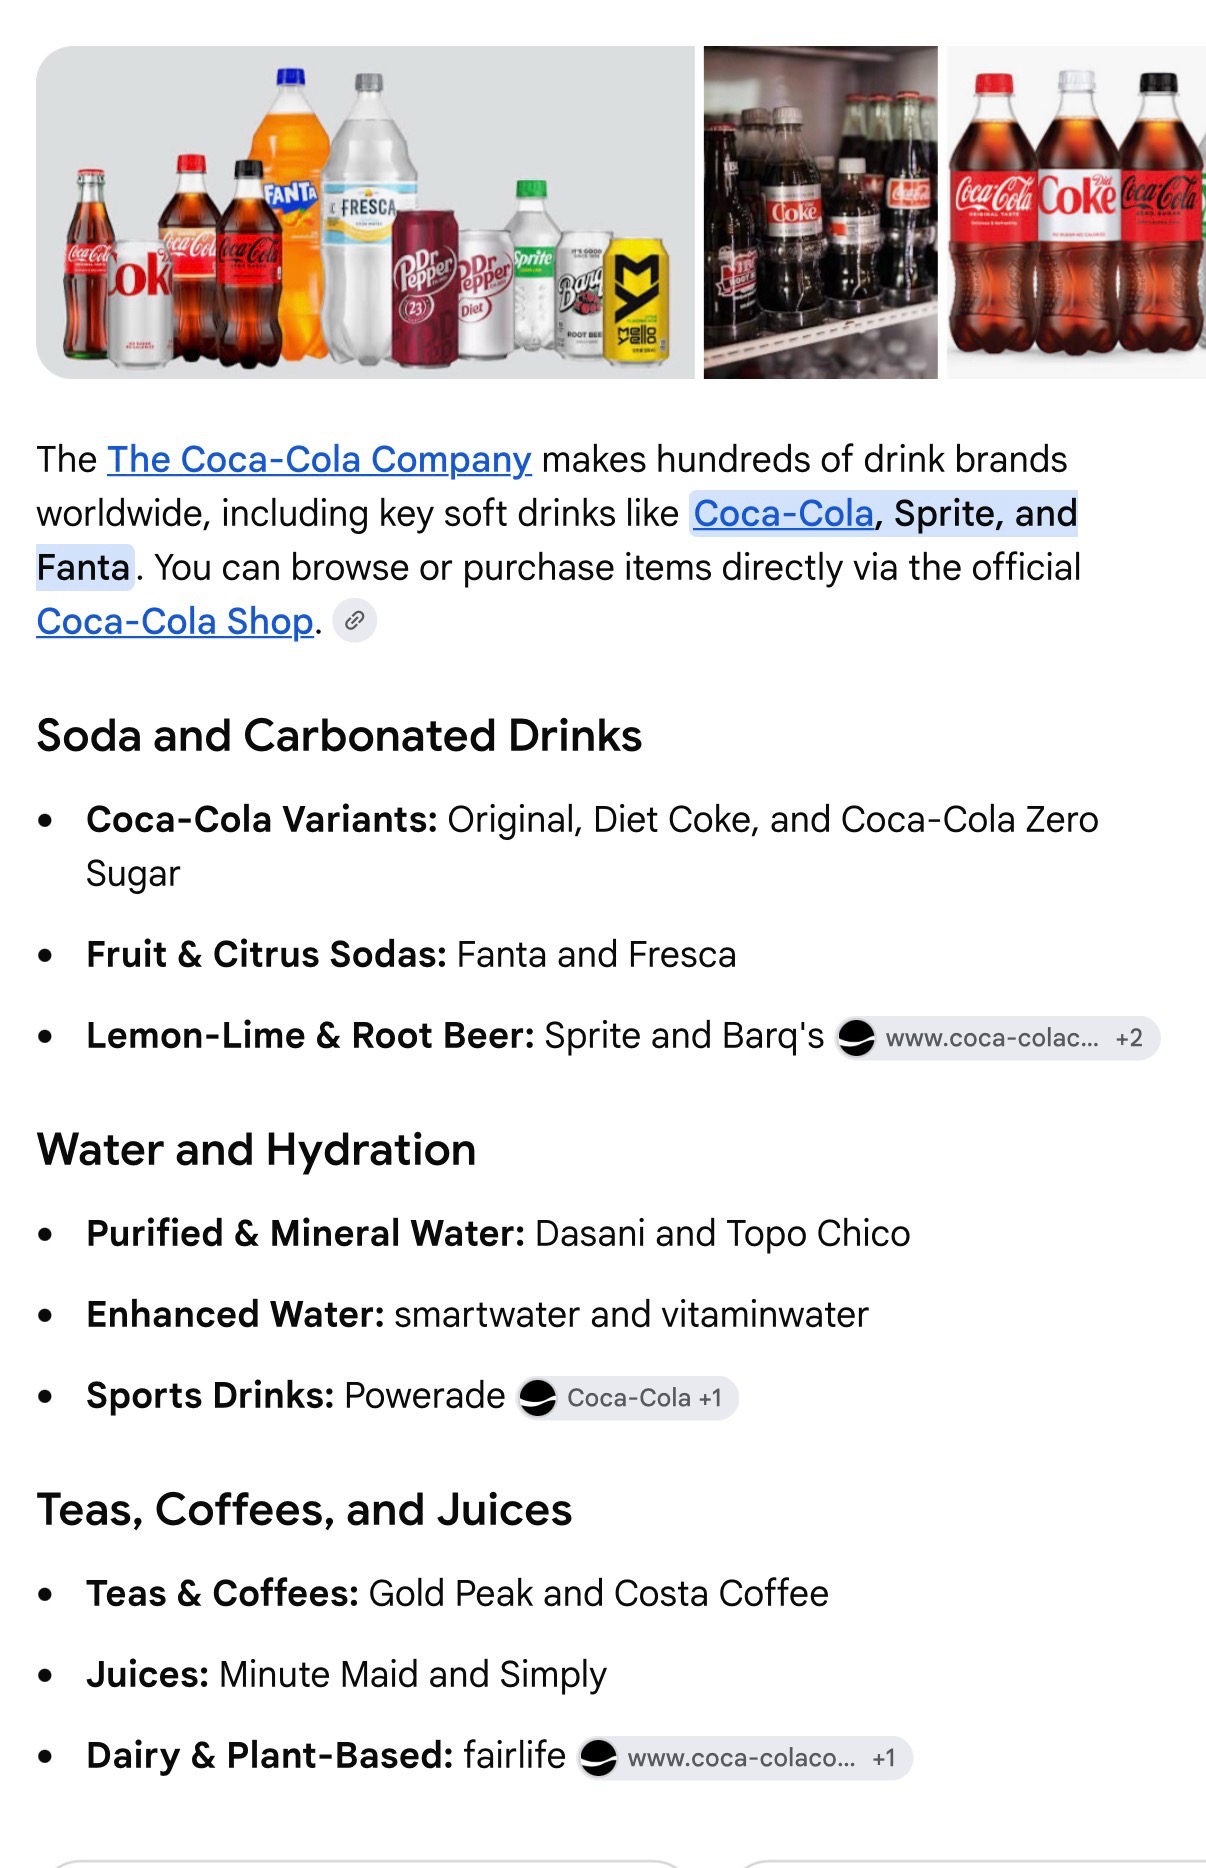Expand the +2 sources next to www.coca-colac...
Image resolution: width=1206 pixels, height=1868 pixels.
tap(1129, 1038)
